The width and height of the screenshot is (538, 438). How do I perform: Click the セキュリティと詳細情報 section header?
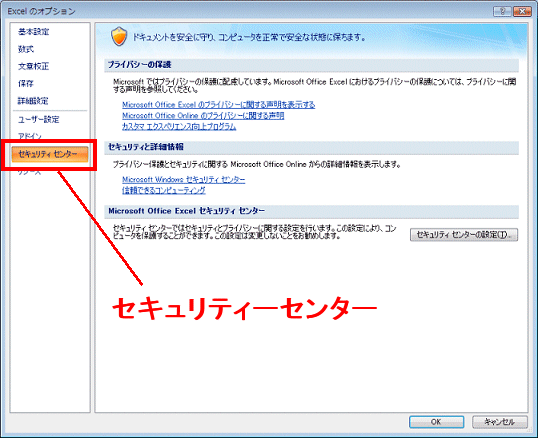[x=311, y=147]
